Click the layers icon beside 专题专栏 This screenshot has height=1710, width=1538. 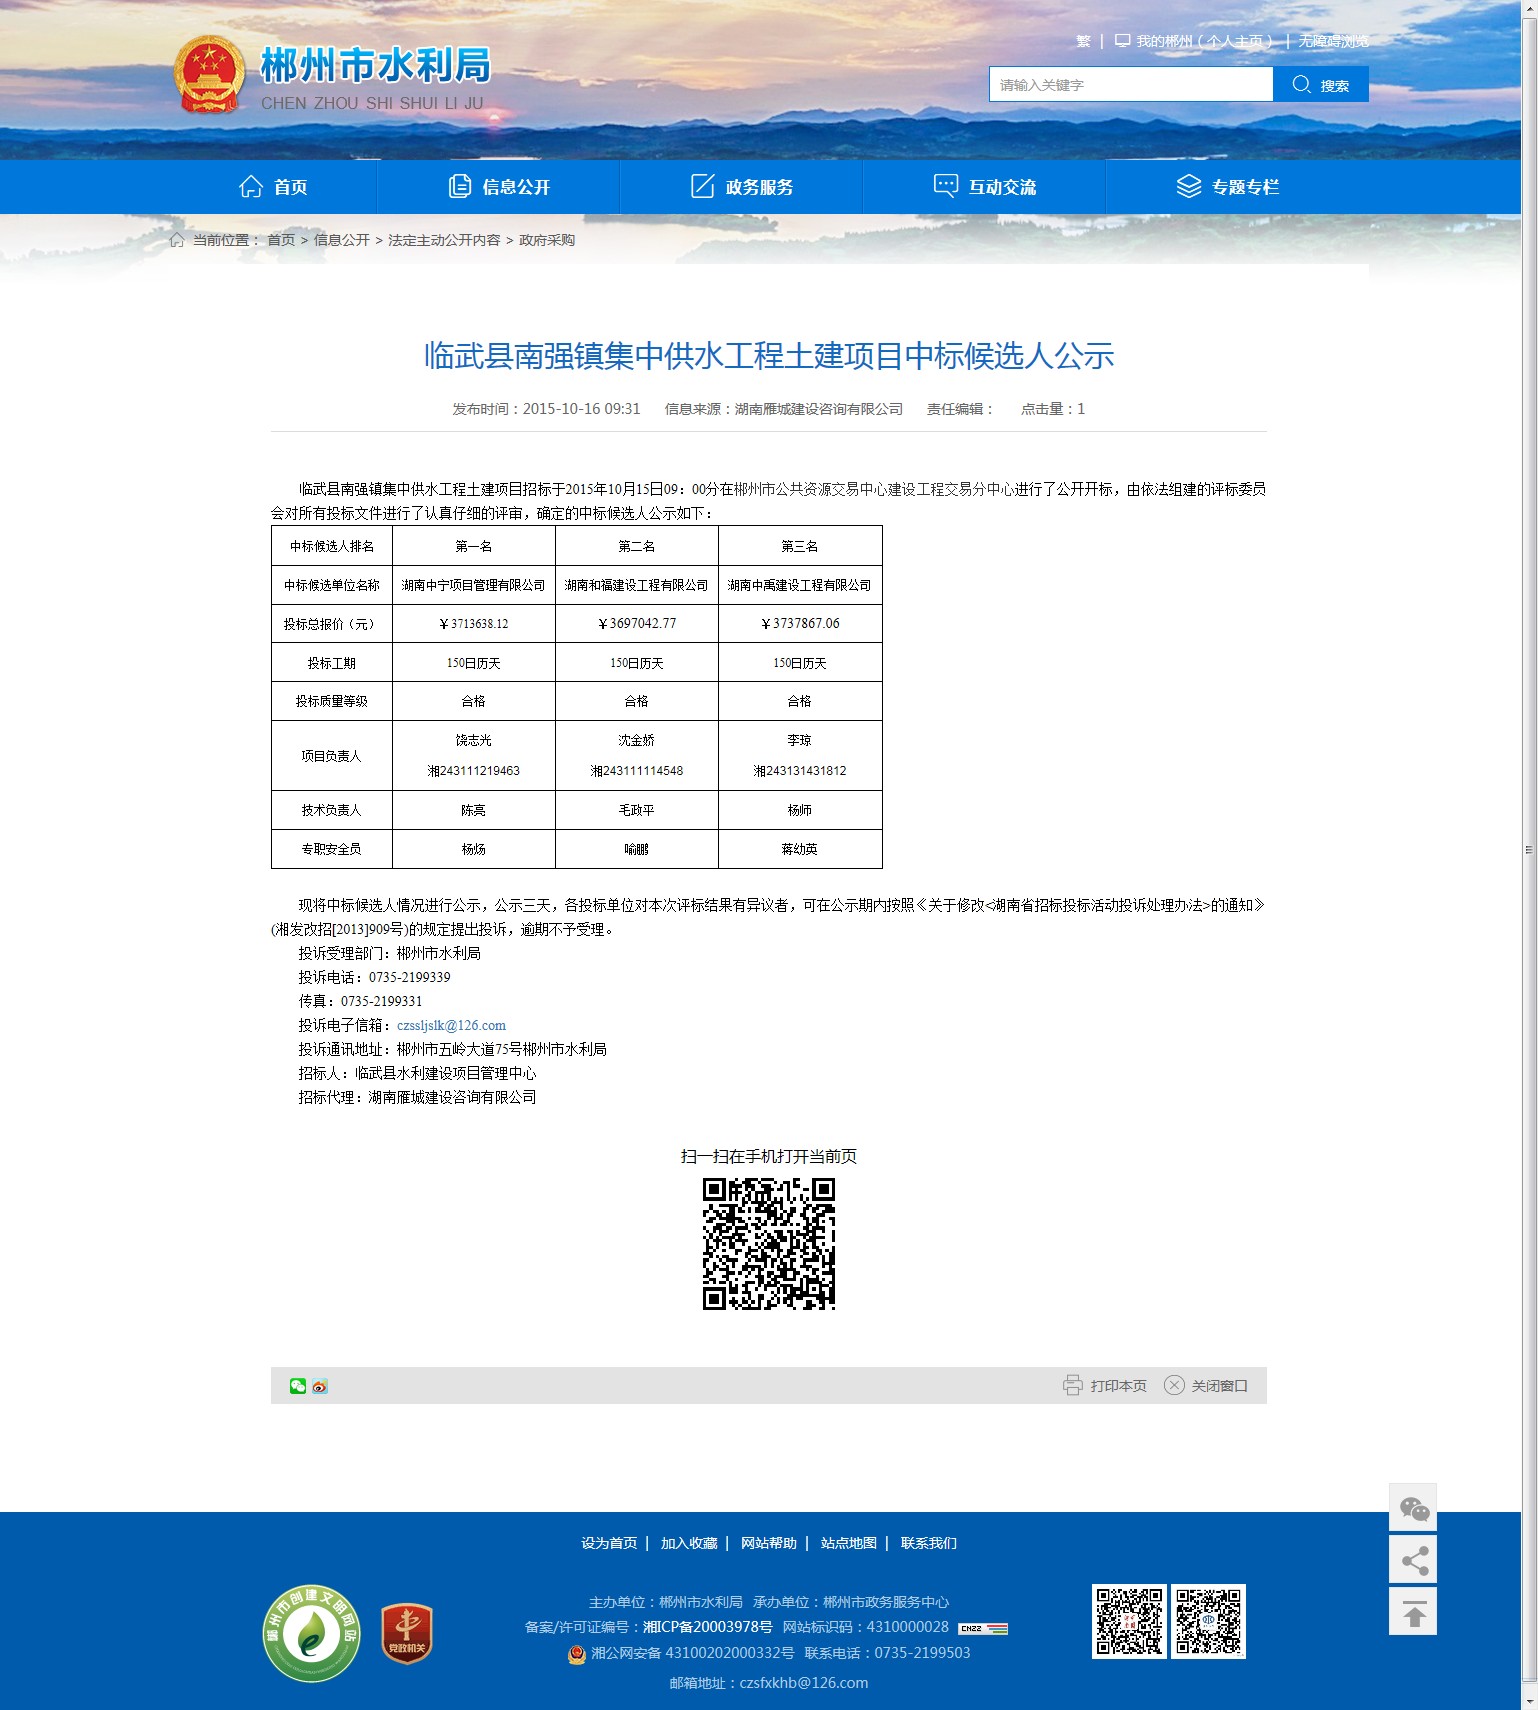click(x=1189, y=187)
